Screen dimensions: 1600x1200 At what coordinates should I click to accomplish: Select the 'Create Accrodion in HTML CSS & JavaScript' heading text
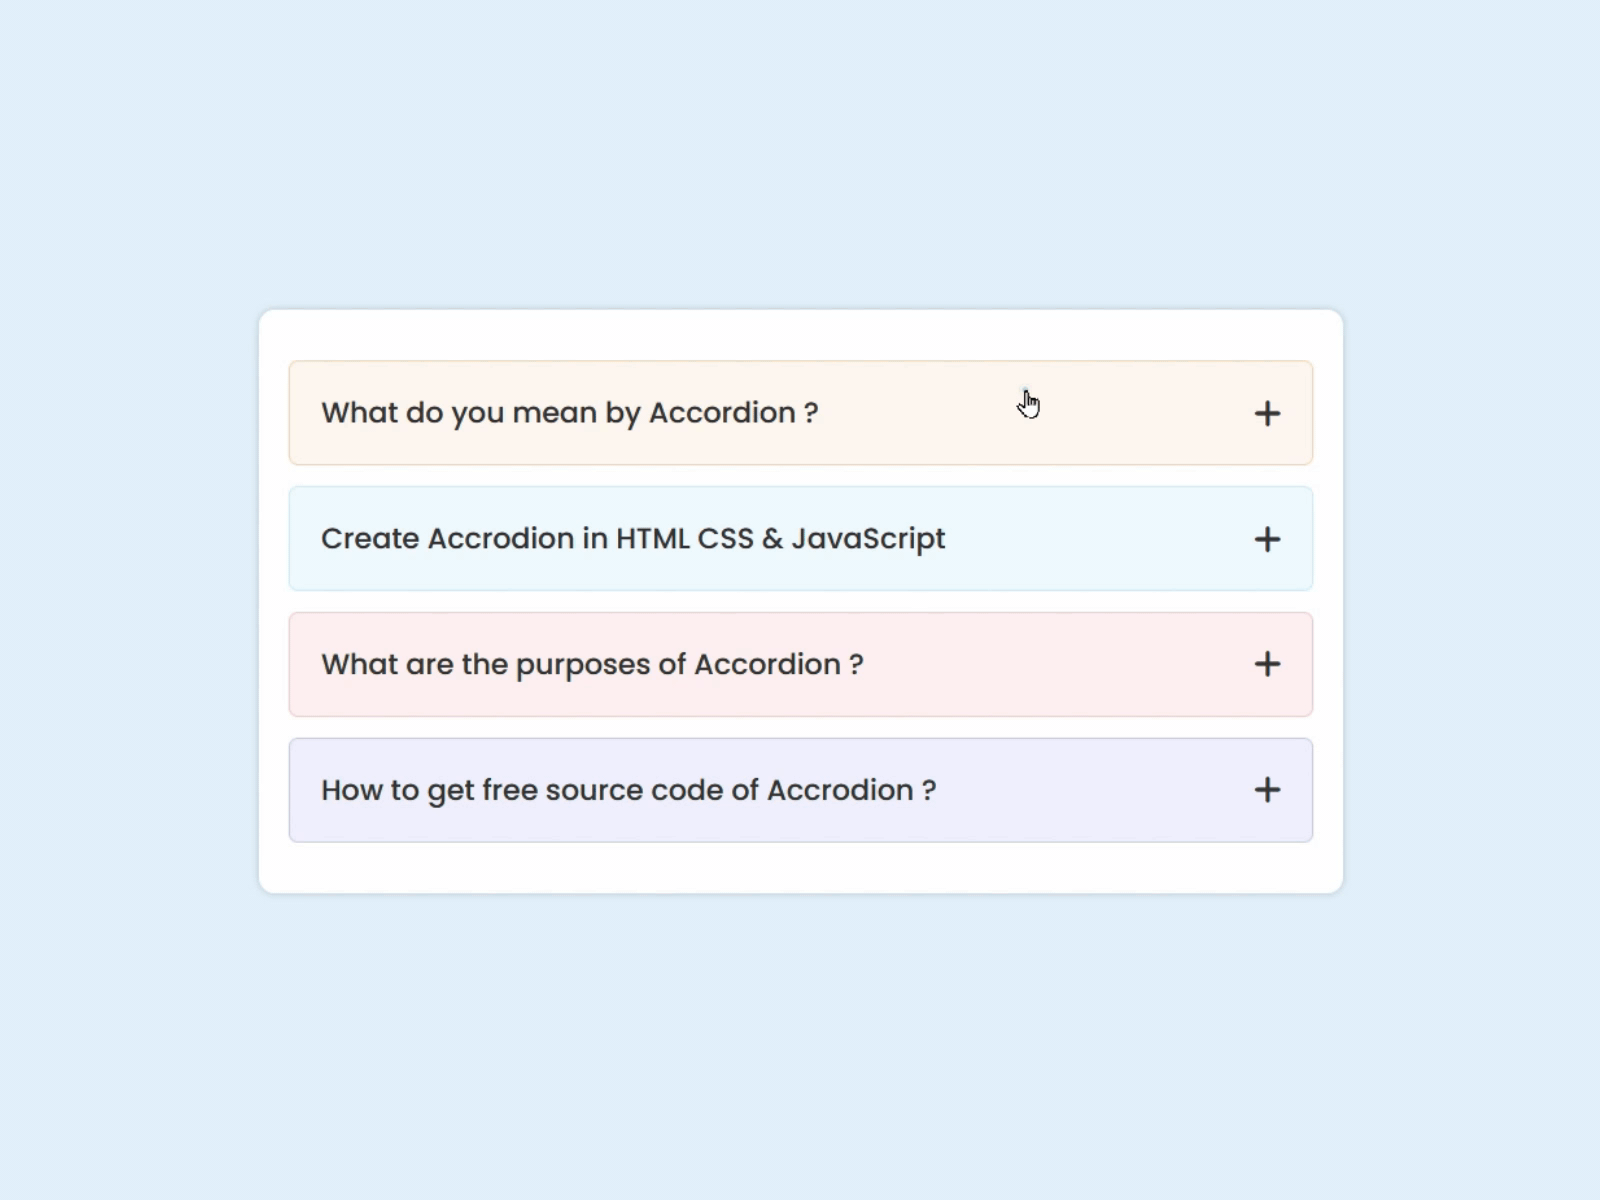tap(632, 538)
